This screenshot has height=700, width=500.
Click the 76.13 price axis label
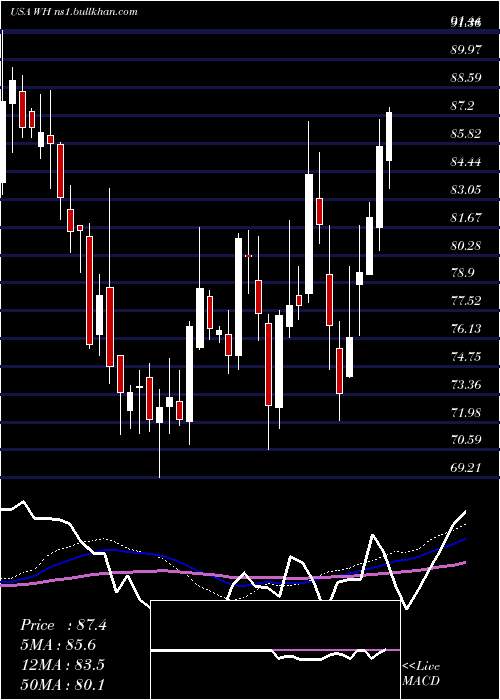click(466, 329)
